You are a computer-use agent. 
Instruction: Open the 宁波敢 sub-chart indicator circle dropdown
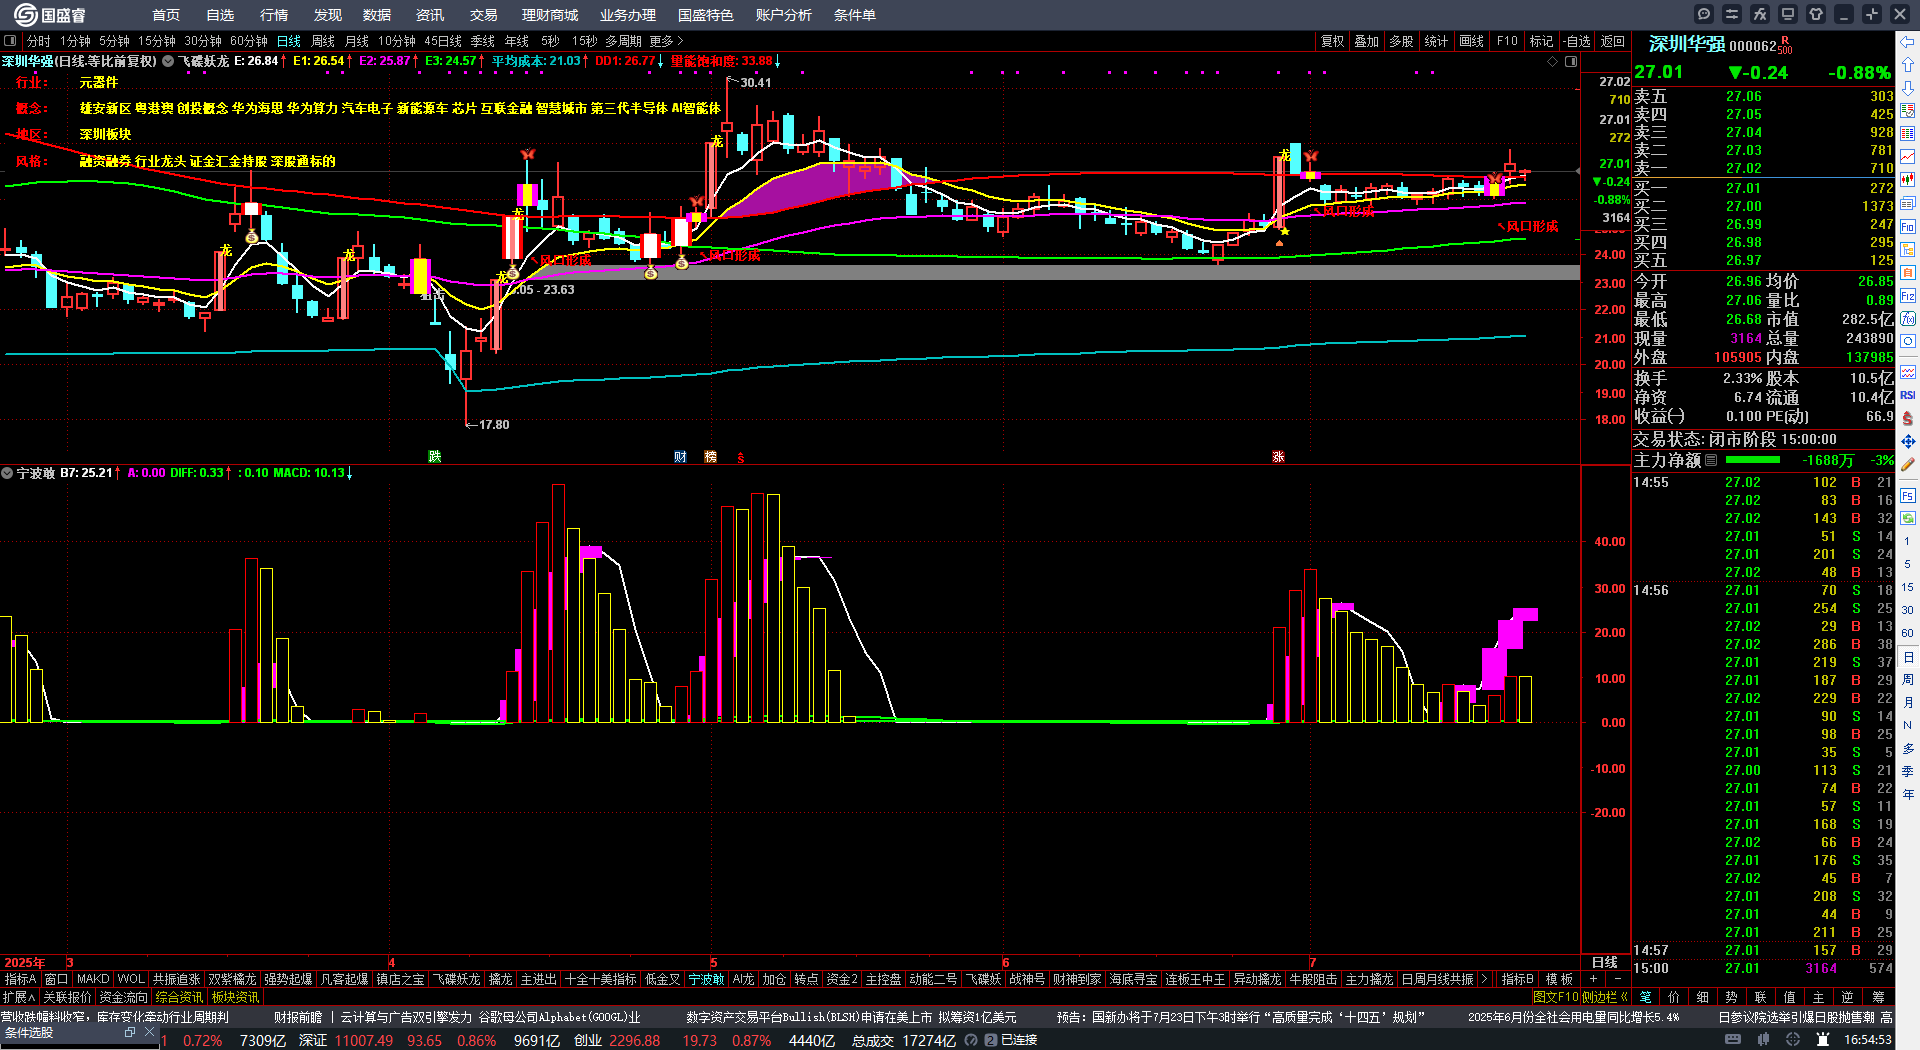(x=7, y=473)
